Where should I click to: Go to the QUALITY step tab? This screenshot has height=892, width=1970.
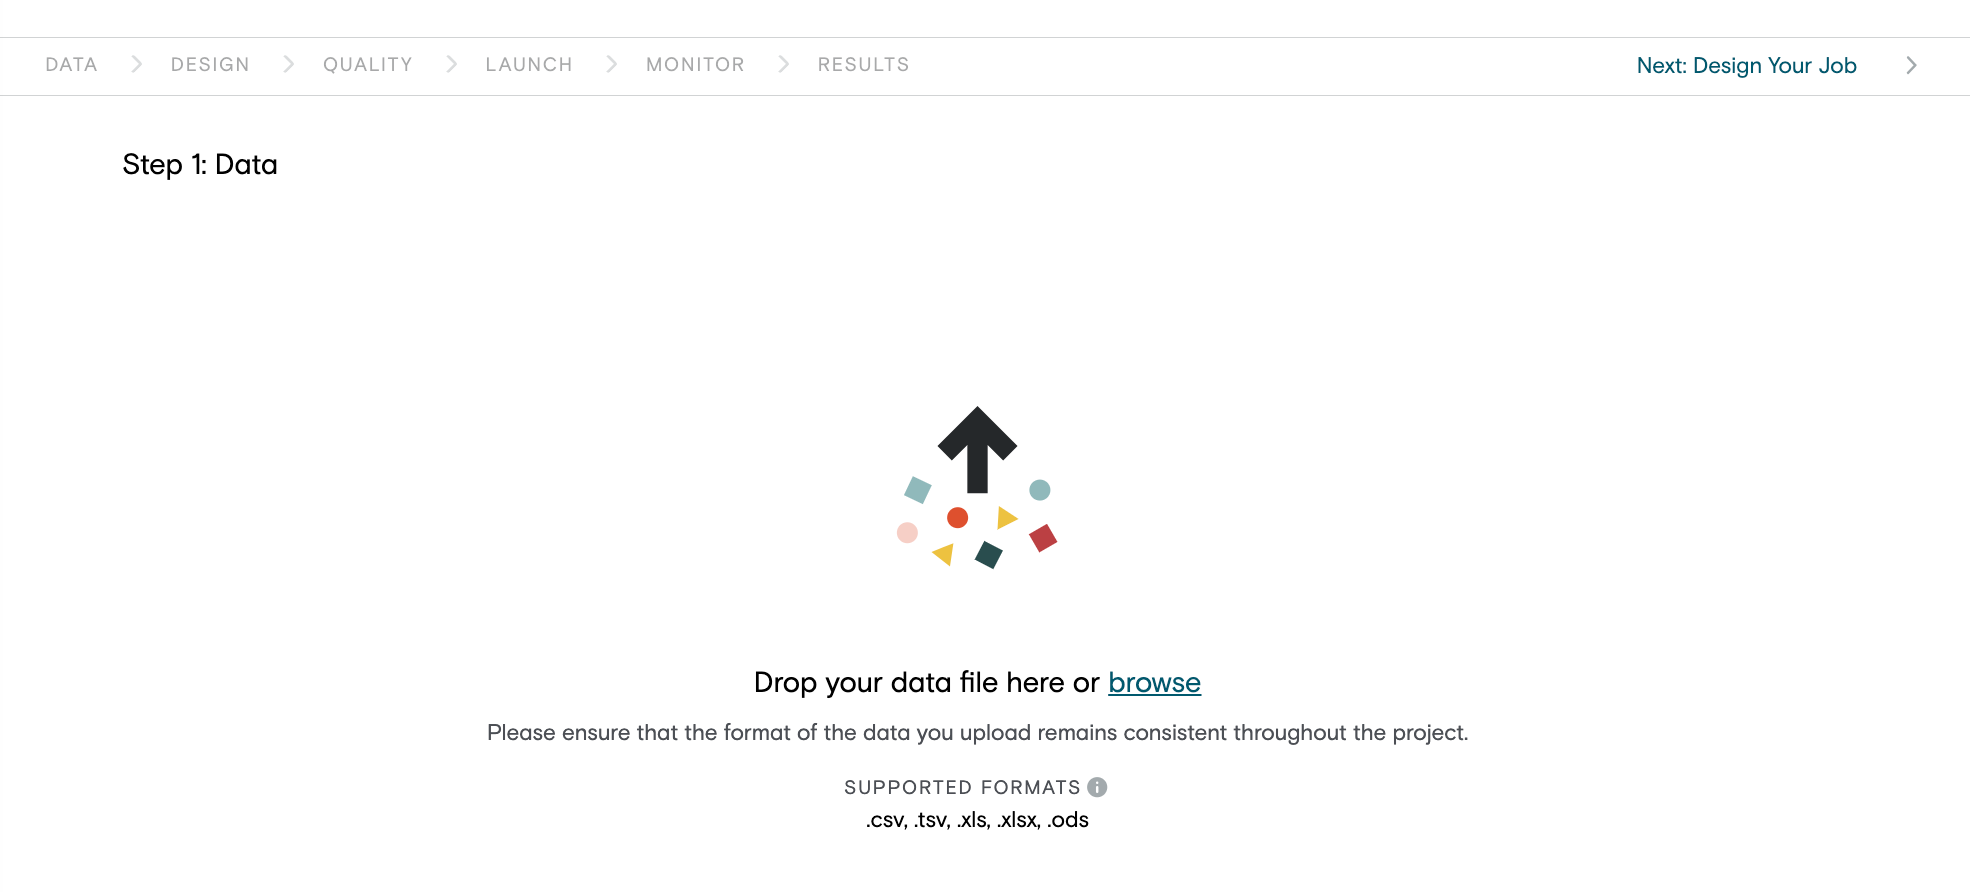[x=367, y=64]
